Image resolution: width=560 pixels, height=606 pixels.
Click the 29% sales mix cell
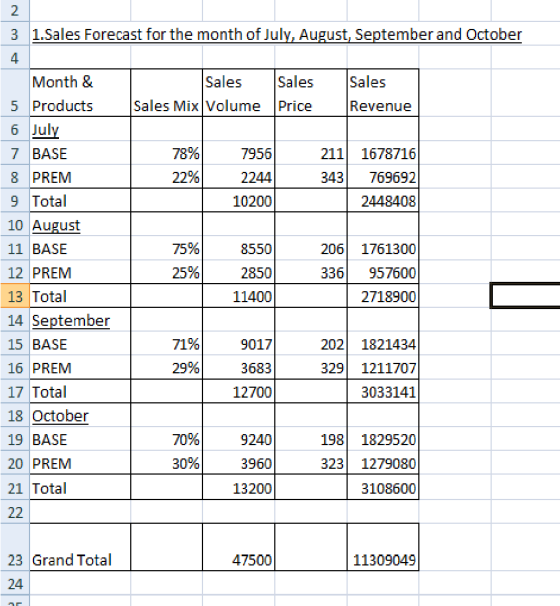[x=167, y=368]
